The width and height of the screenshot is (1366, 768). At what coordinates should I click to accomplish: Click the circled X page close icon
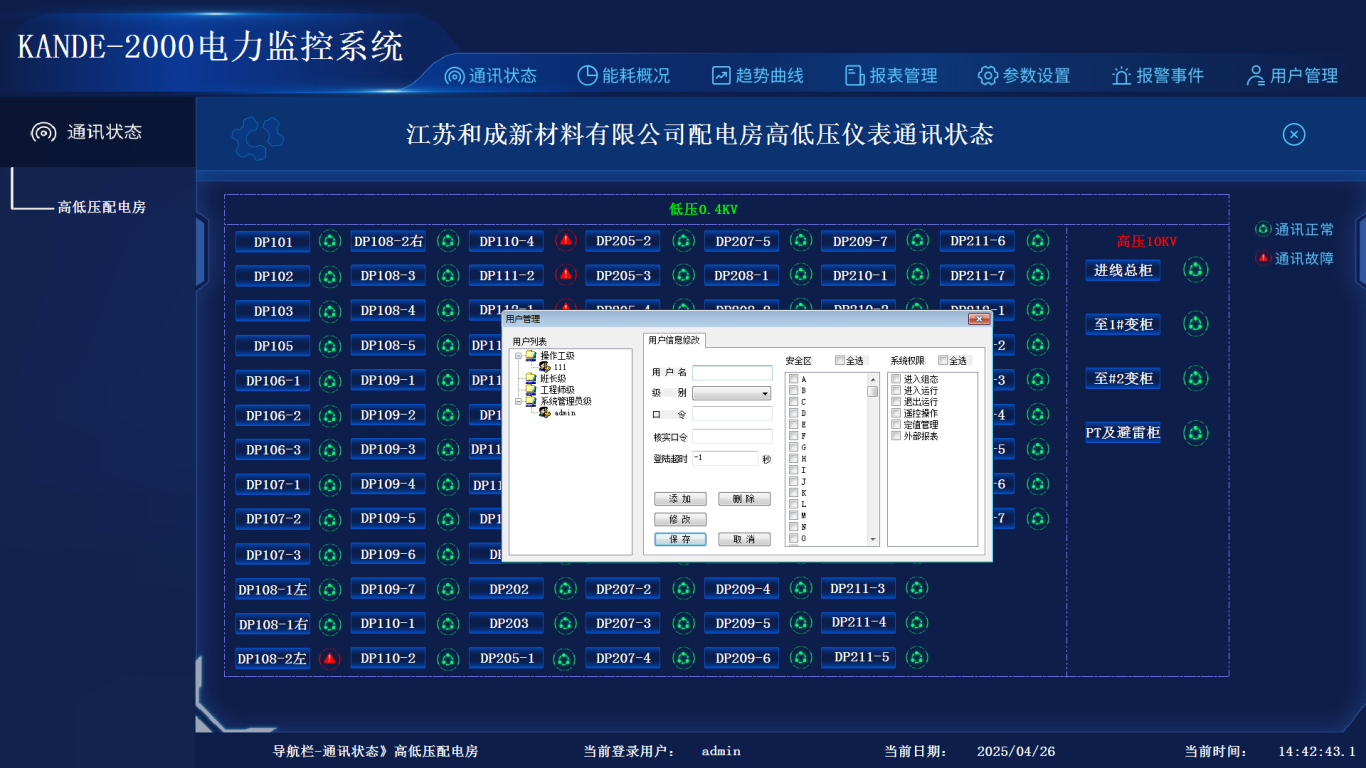coord(1294,134)
